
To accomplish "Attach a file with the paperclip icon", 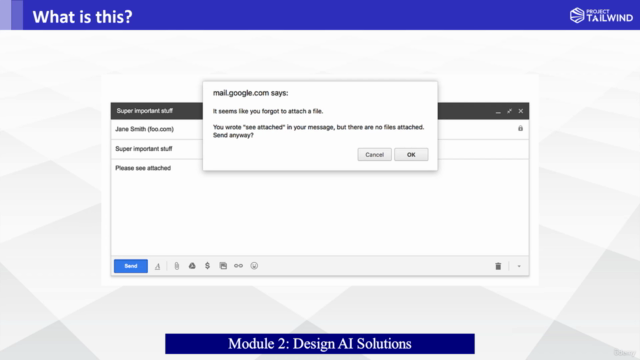I will [177, 266].
